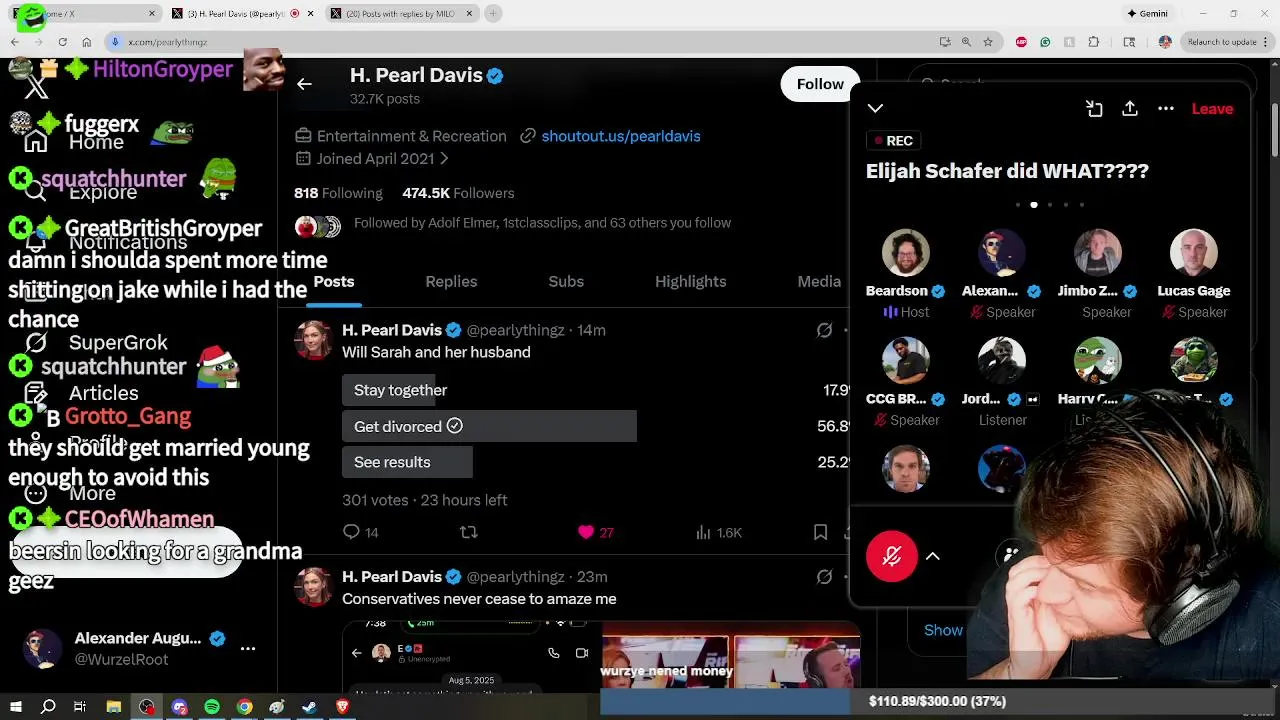Bookmark the poll post
Image resolution: width=1280 pixels, height=720 pixels.
tap(820, 532)
